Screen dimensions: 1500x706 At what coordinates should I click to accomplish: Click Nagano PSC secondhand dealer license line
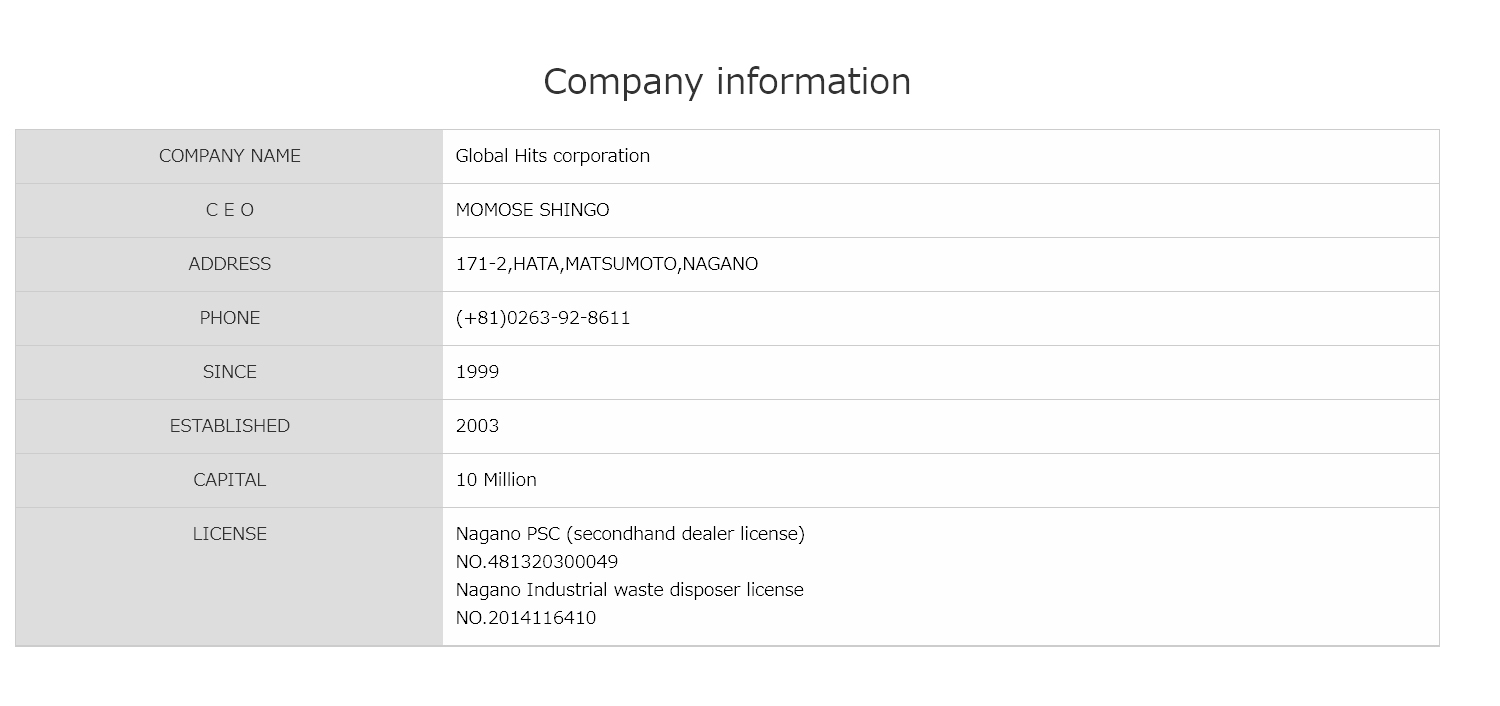tap(630, 534)
